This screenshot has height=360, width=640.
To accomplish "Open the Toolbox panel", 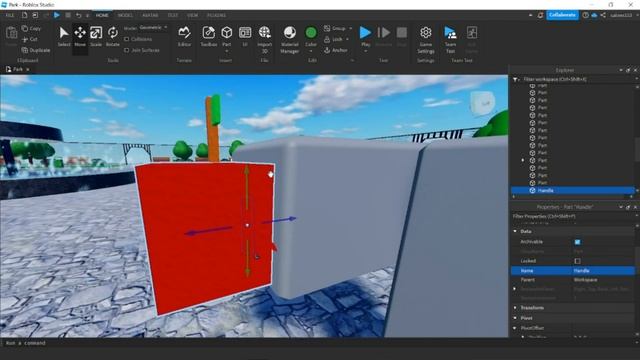I will [209, 36].
